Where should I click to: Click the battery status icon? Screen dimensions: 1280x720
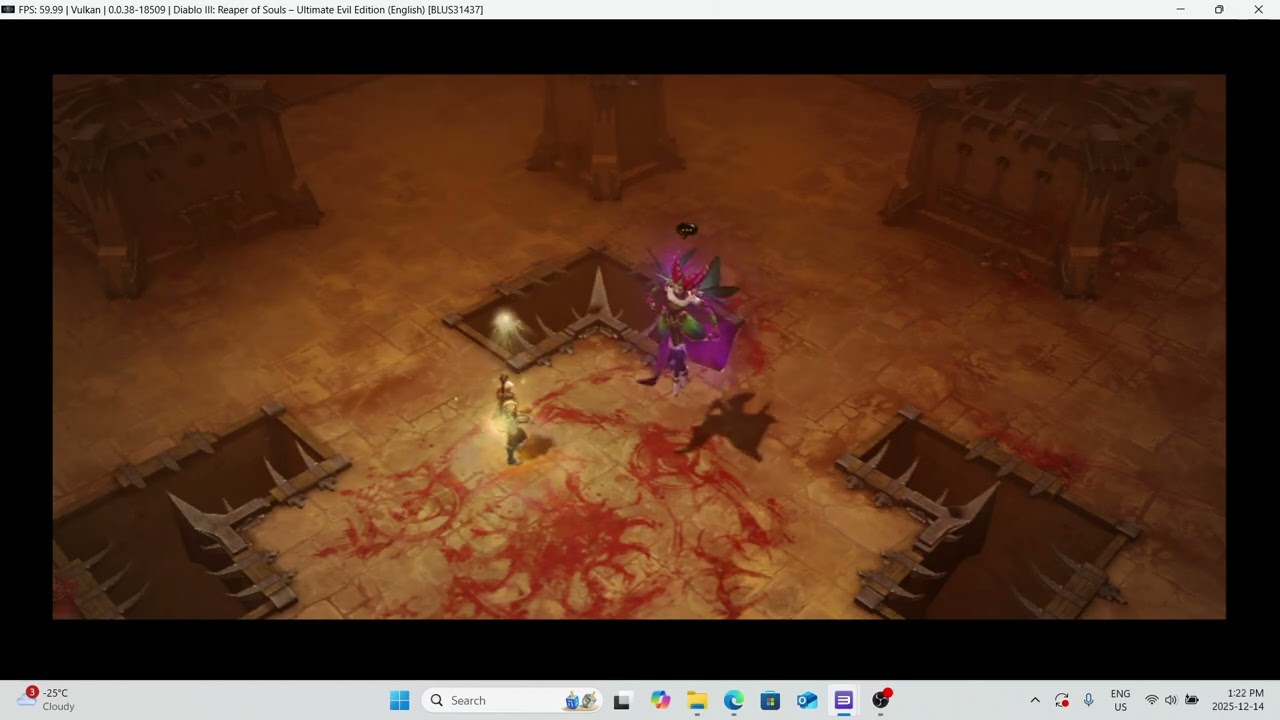(1192, 700)
